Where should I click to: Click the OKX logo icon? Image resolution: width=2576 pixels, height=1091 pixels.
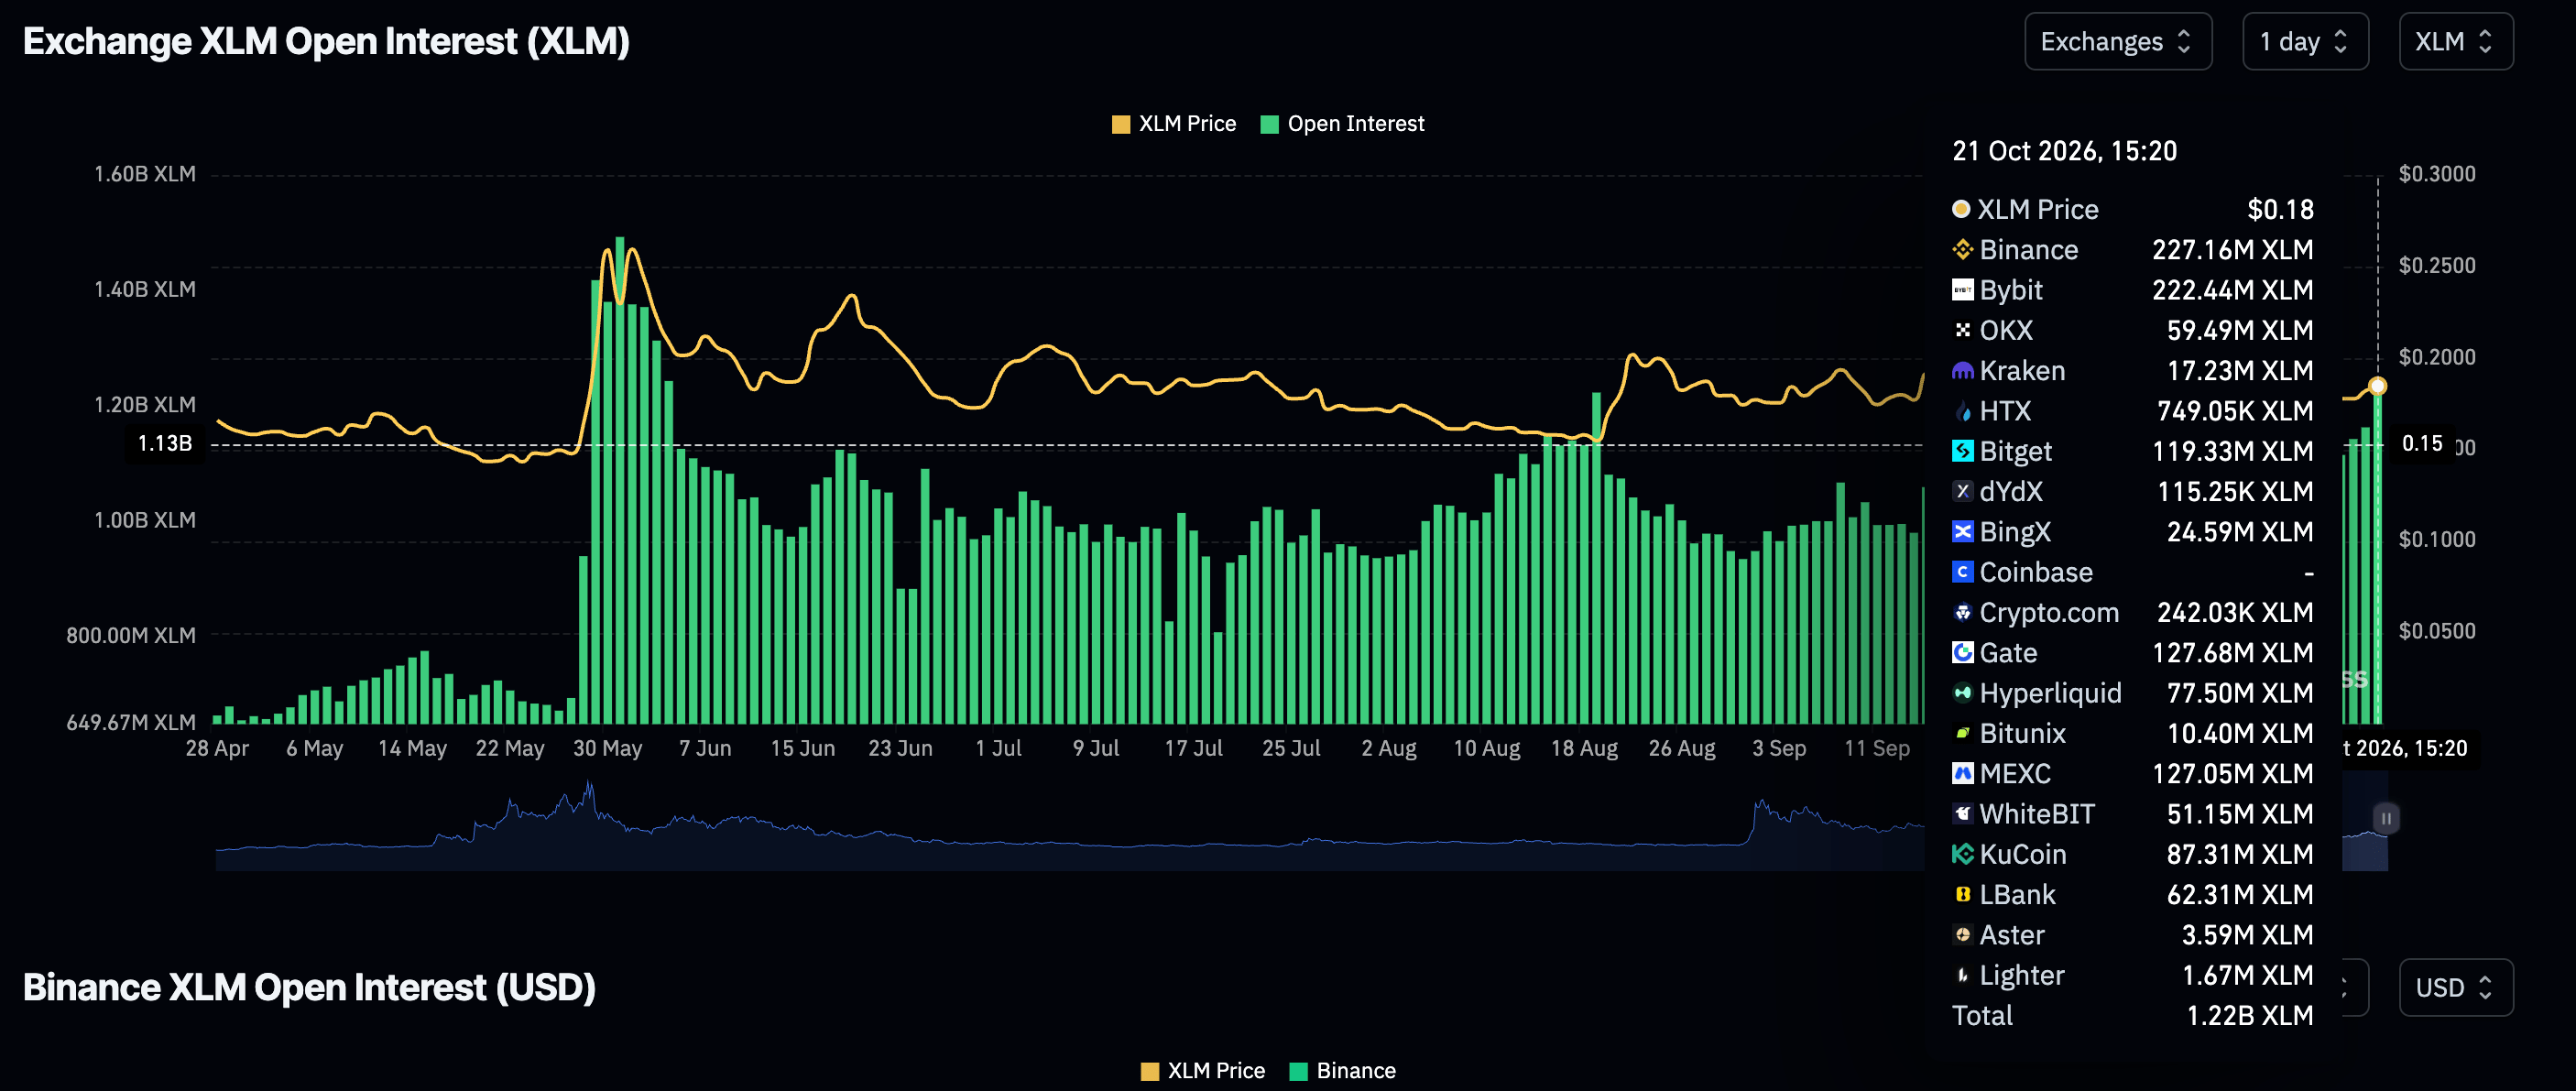(1962, 330)
